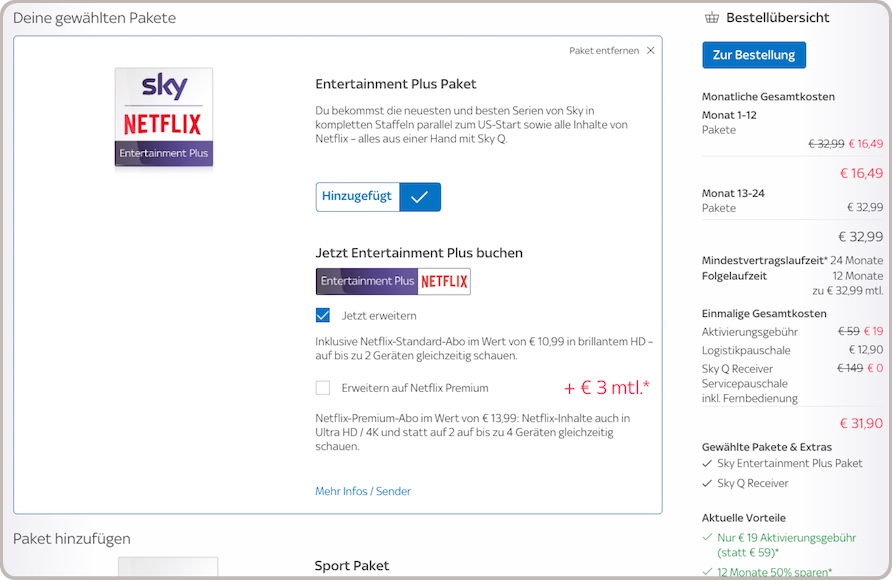Image resolution: width=892 pixels, height=580 pixels.
Task: Click the Sky Q Receiver list entry under Gewählte Pakete
Action: pyautogui.click(x=753, y=483)
